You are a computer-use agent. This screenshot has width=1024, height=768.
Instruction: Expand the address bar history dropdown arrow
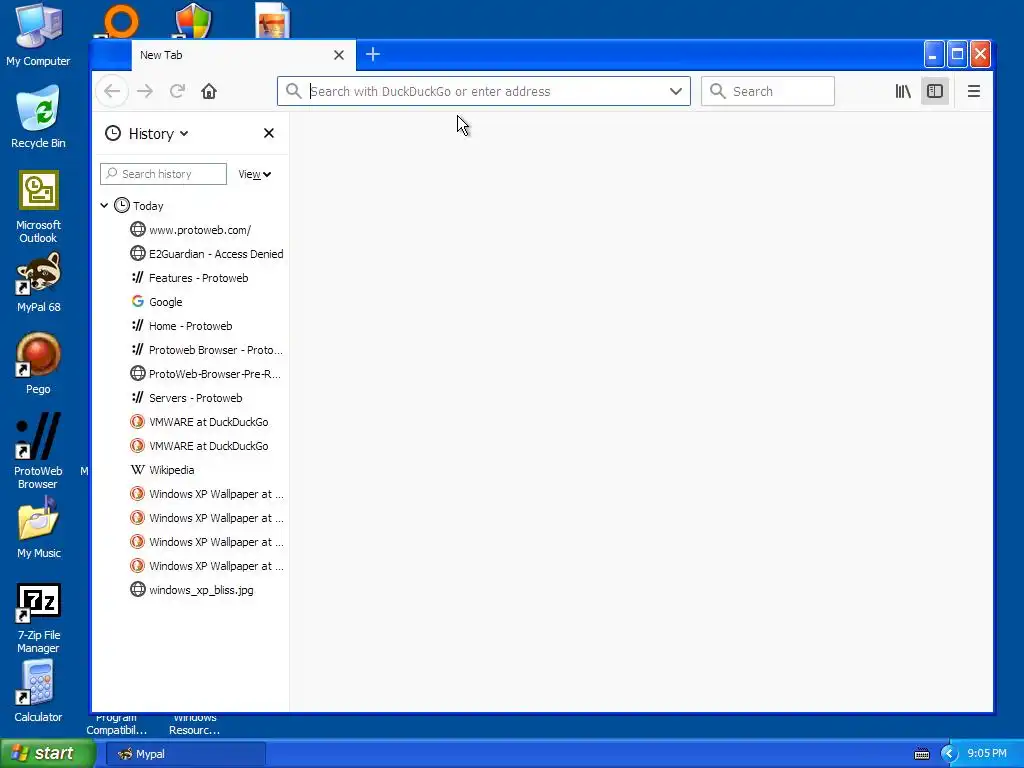pos(676,91)
